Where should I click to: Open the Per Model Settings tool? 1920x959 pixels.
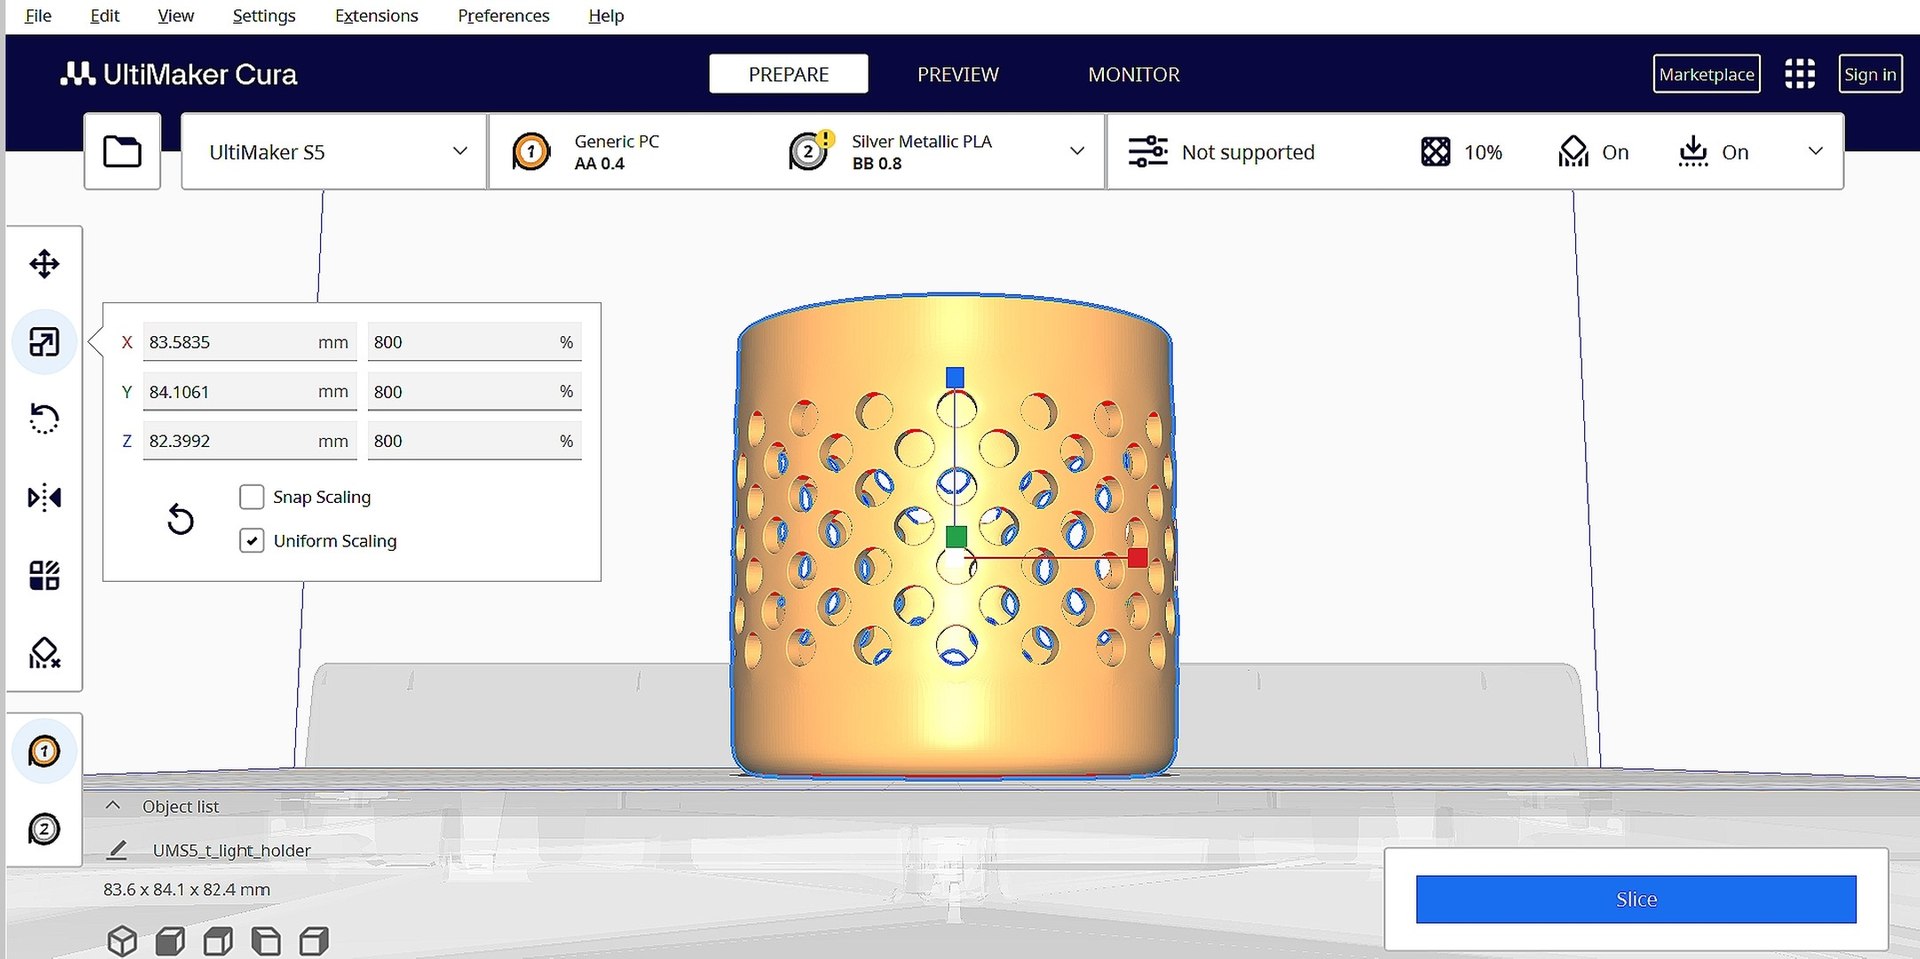44,575
